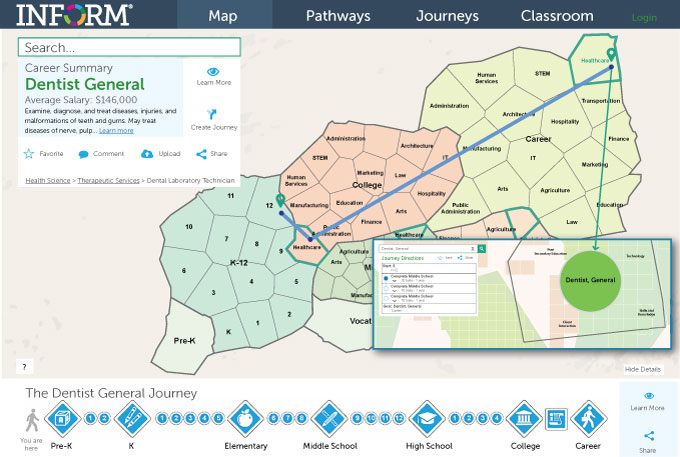The width and height of the screenshot is (680, 457).
Task: Mark Dentist General as Favorite star
Action: pyautogui.click(x=29, y=153)
